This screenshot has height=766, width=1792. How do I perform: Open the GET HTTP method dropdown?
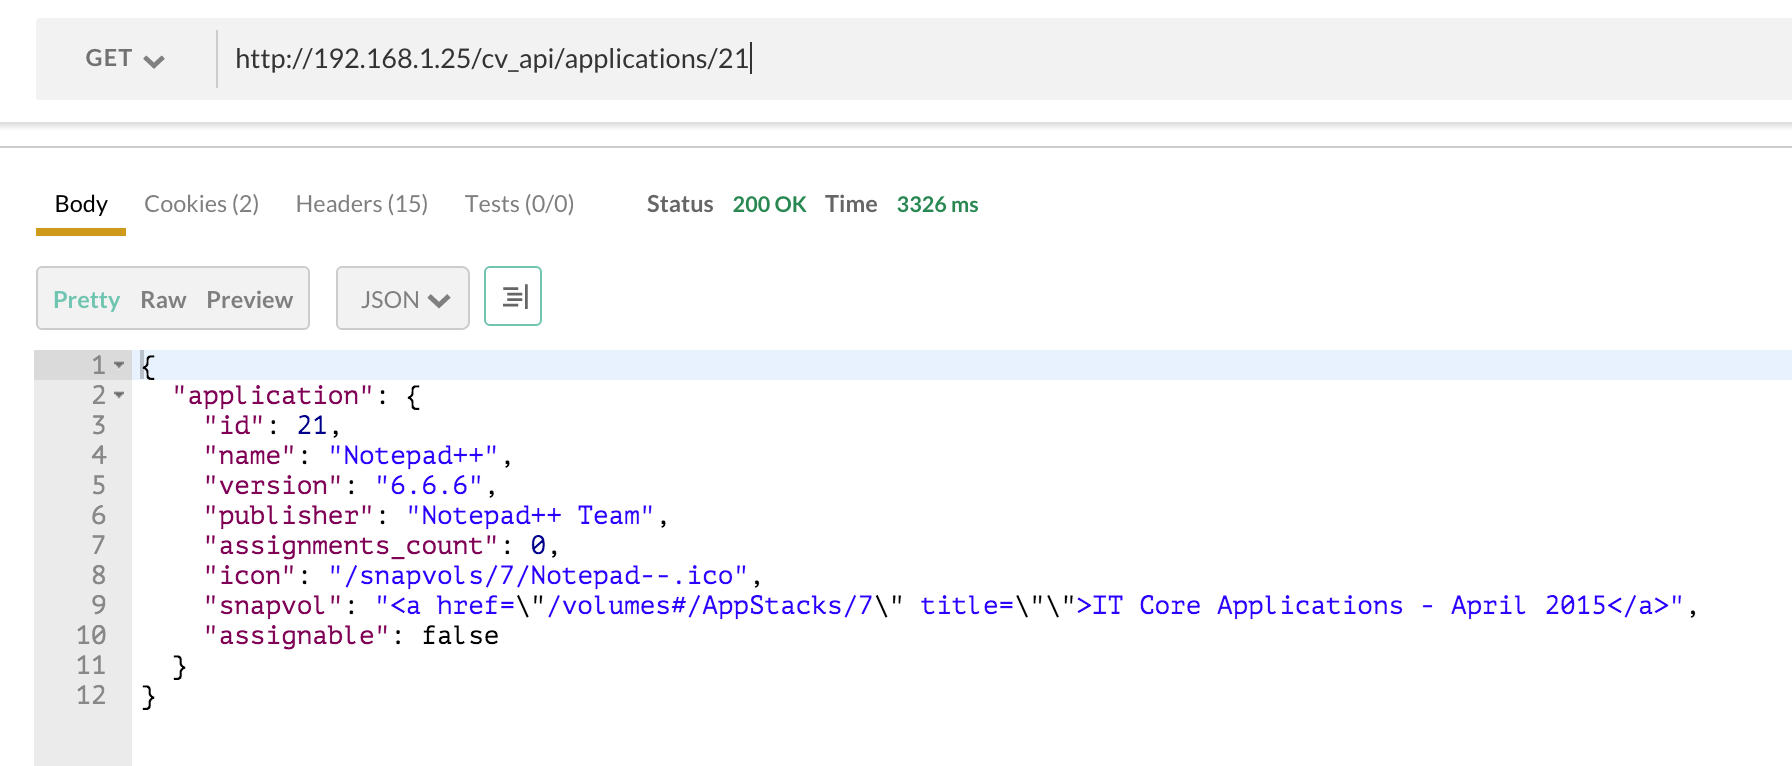[x=124, y=59]
